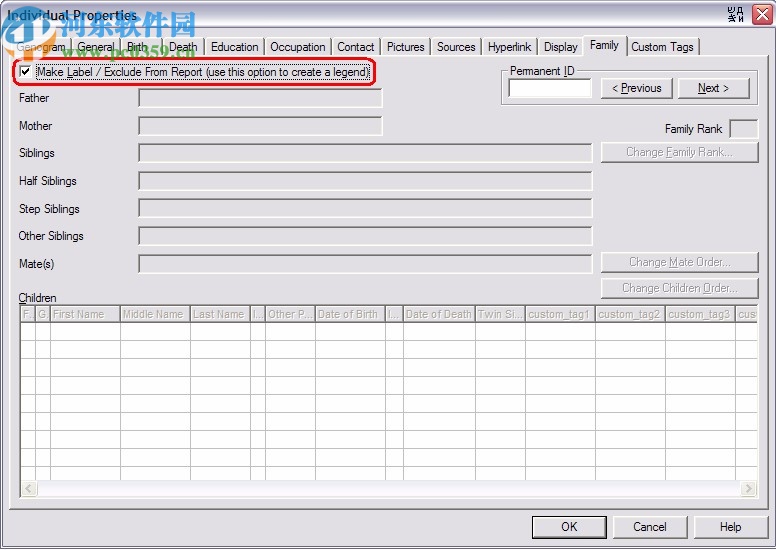Go to the Pictures tab

click(x=405, y=47)
